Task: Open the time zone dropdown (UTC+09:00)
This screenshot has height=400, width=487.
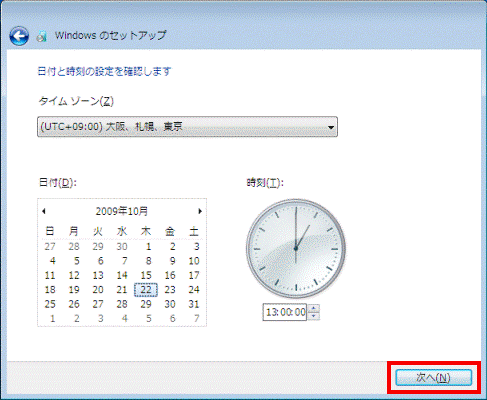Action: tap(187, 127)
